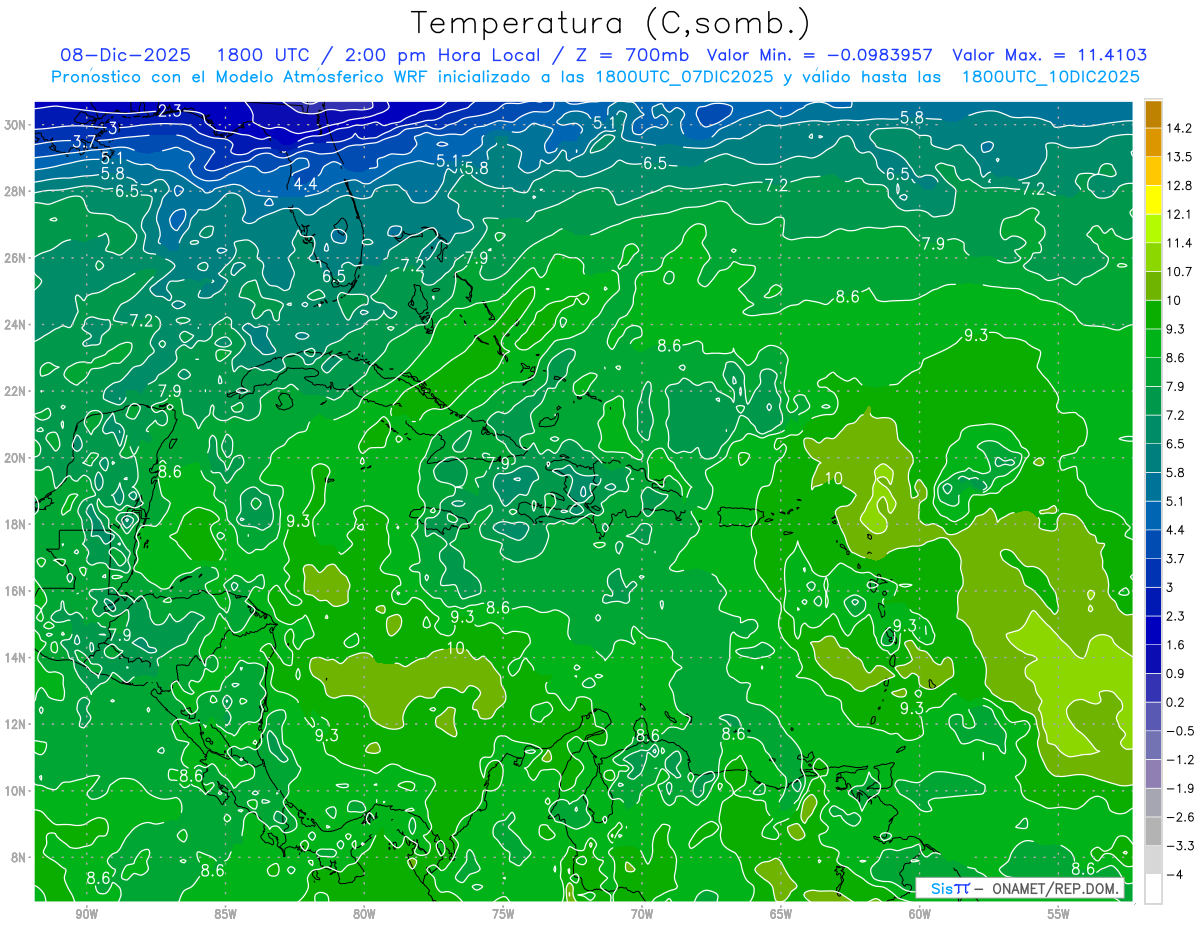Pick the yellow swatch between 12.1 and 12.8
This screenshot has height=927, width=1200.
point(1153,200)
